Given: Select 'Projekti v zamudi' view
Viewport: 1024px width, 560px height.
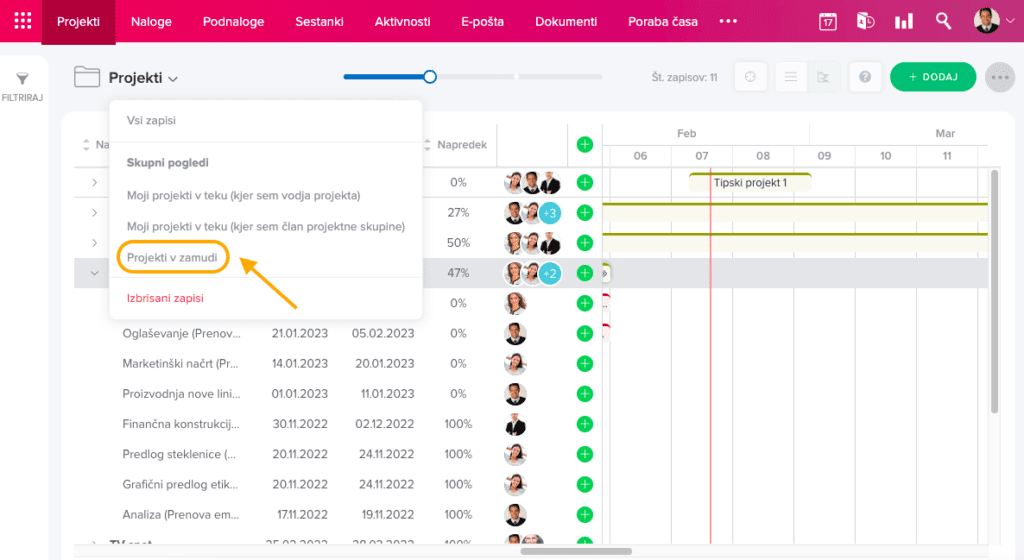Looking at the screenshot, I should (x=172, y=257).
